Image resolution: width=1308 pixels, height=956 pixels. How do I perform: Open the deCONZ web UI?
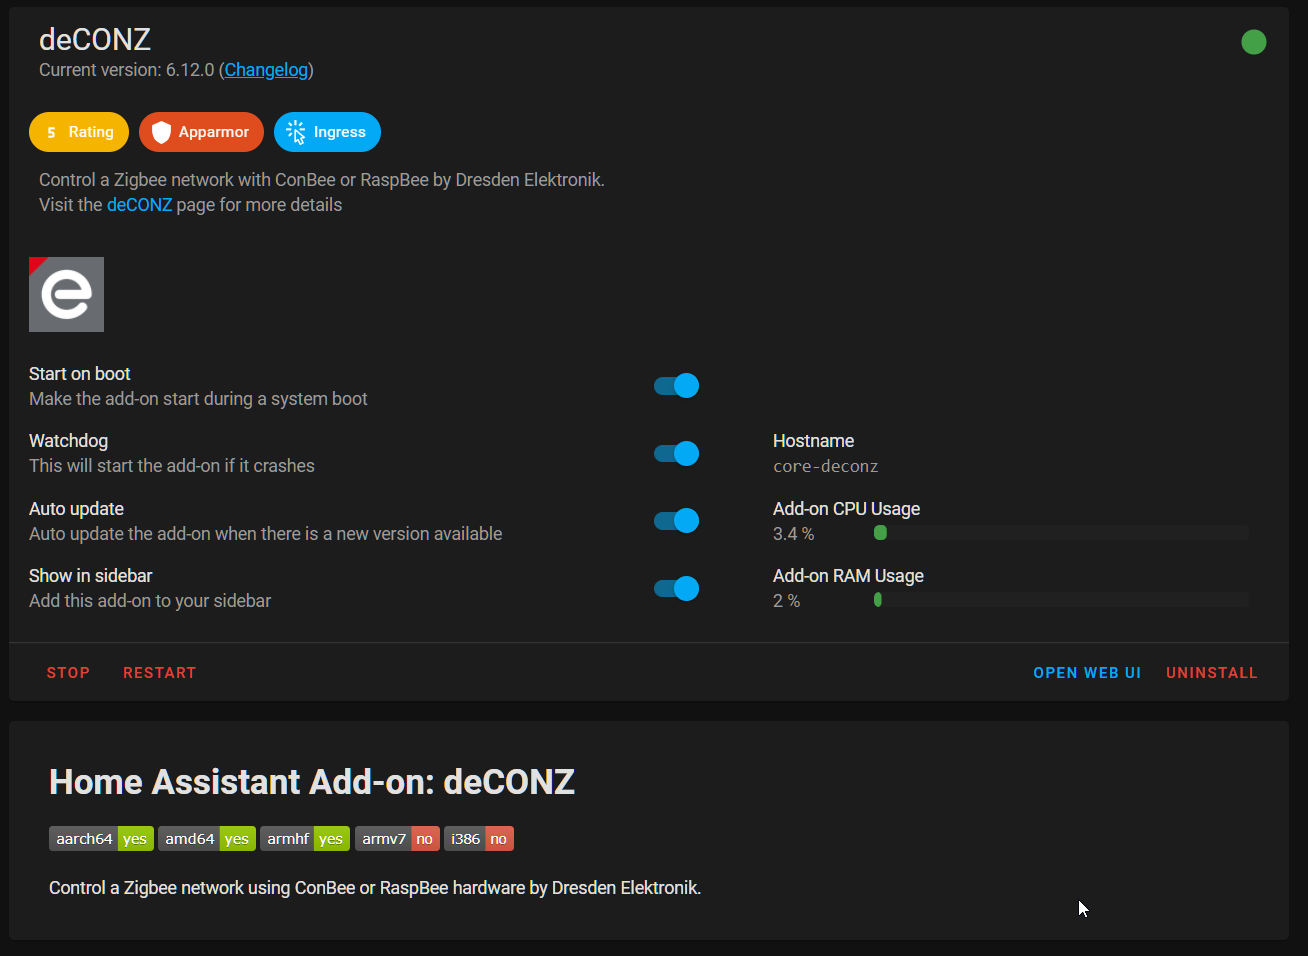tap(1087, 672)
